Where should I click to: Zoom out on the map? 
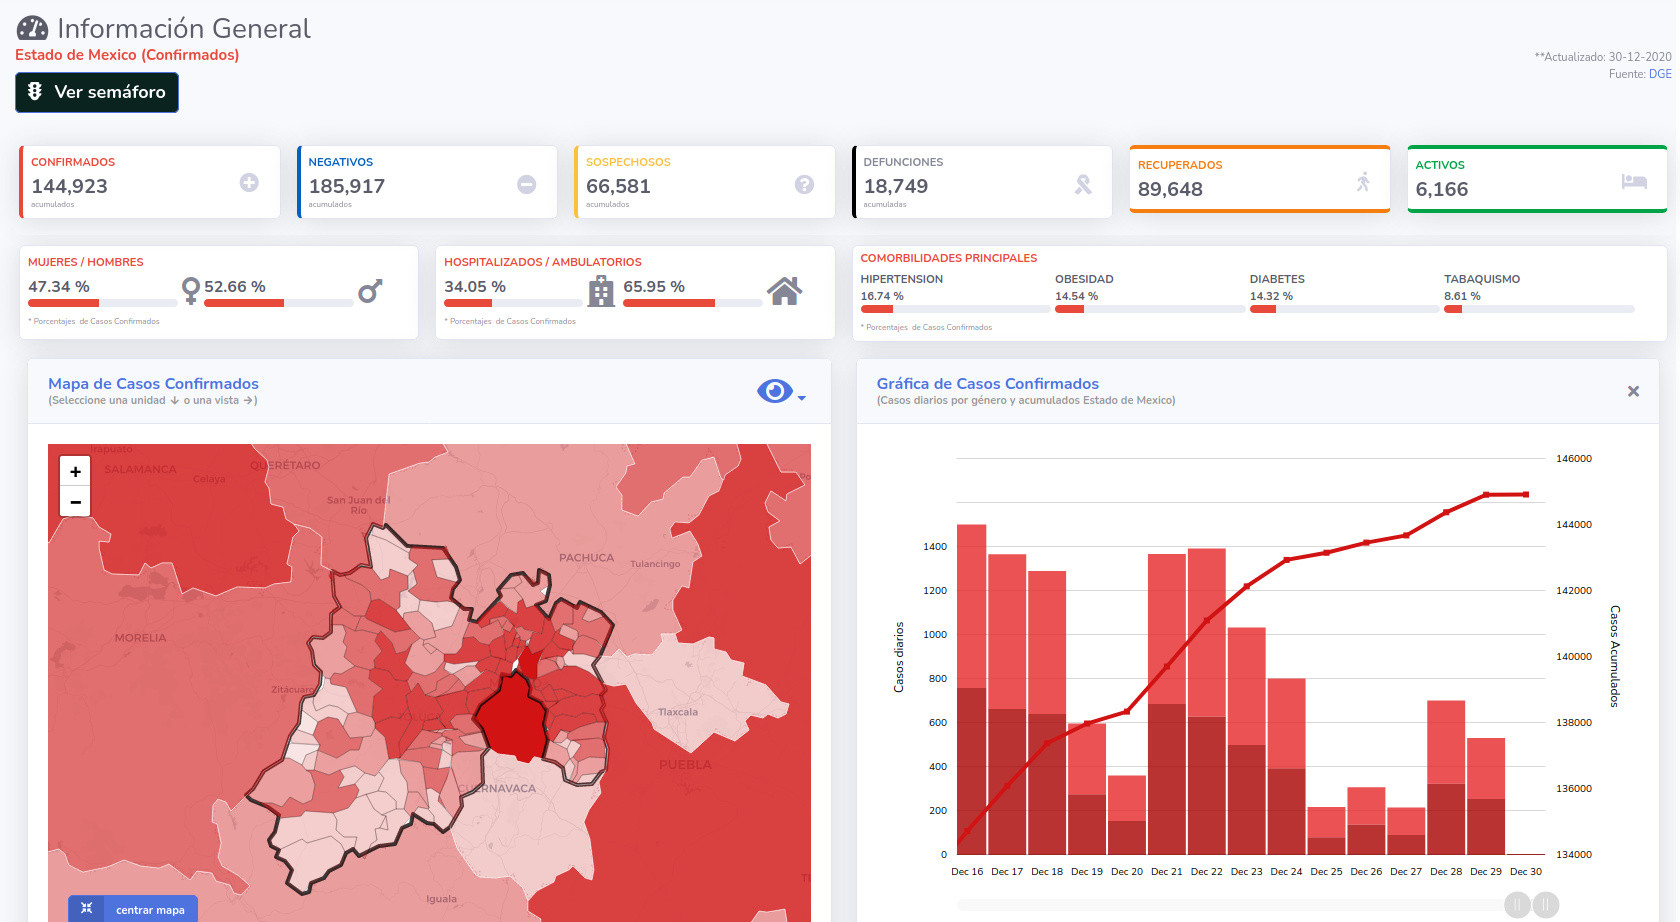point(75,501)
